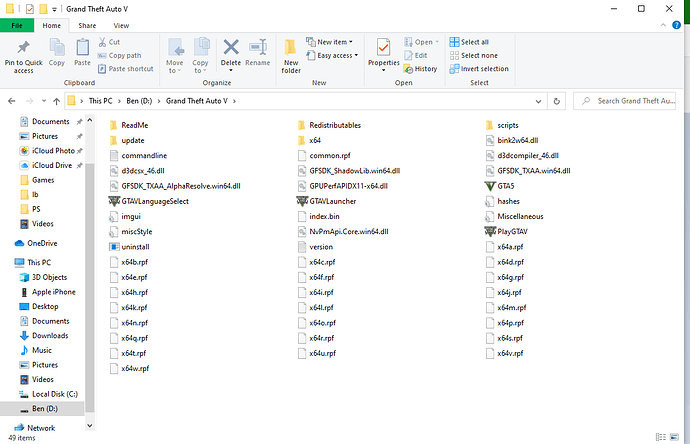Select the GTA5 application file

(x=500, y=186)
